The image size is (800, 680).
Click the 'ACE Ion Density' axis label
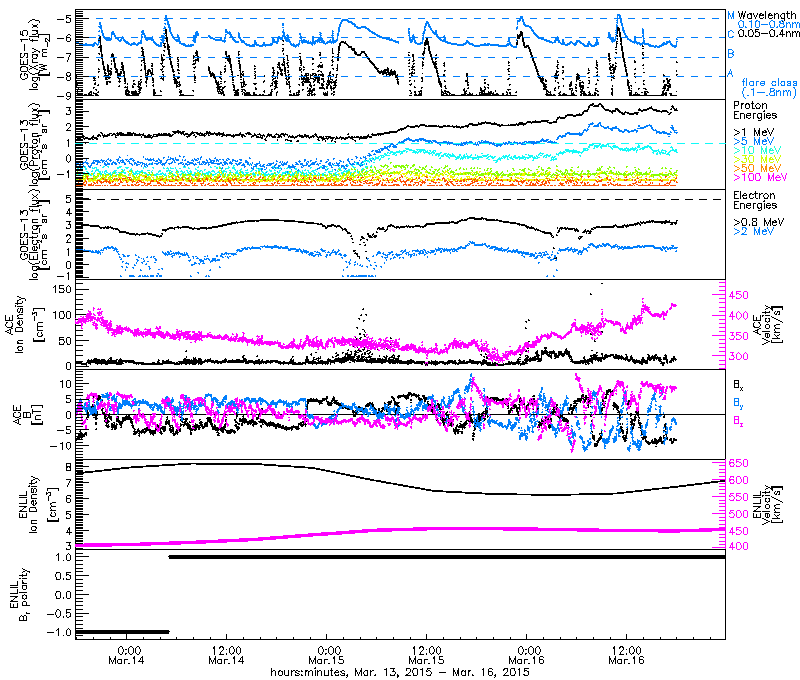[27, 324]
